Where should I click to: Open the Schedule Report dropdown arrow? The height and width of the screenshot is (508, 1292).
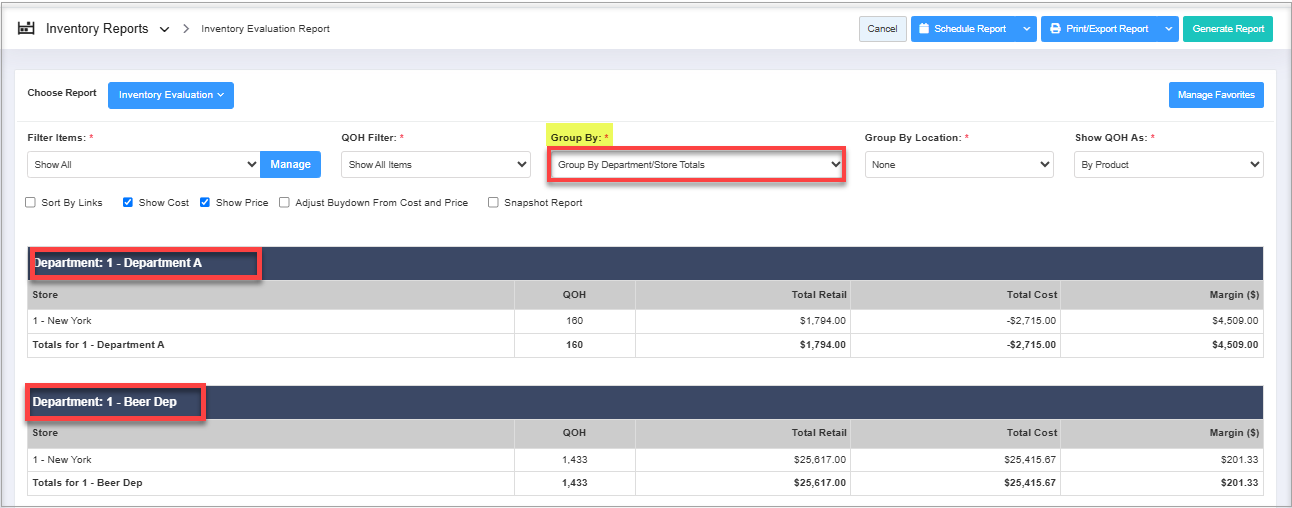coord(1026,29)
